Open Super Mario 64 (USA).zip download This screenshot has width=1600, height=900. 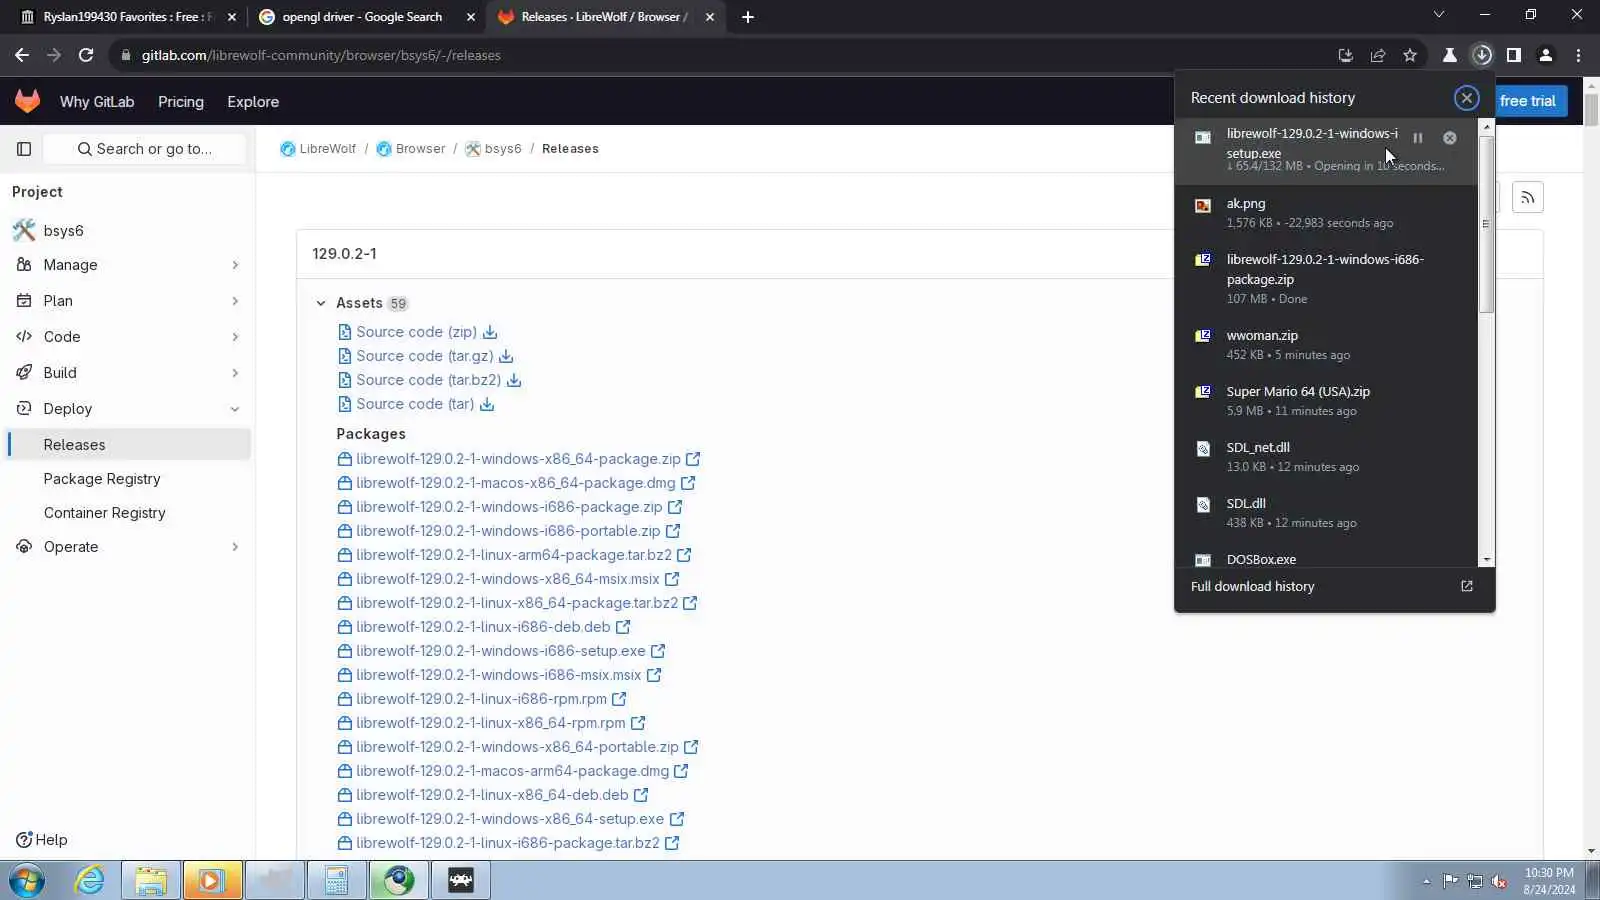[1325, 401]
